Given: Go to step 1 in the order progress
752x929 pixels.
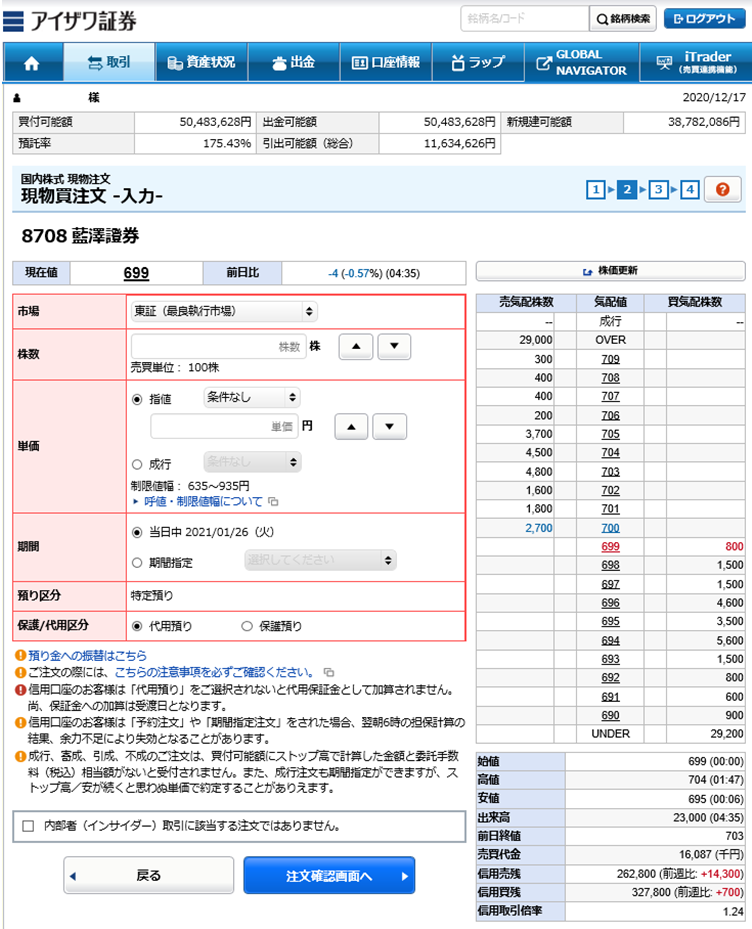Looking at the screenshot, I should click(x=596, y=190).
